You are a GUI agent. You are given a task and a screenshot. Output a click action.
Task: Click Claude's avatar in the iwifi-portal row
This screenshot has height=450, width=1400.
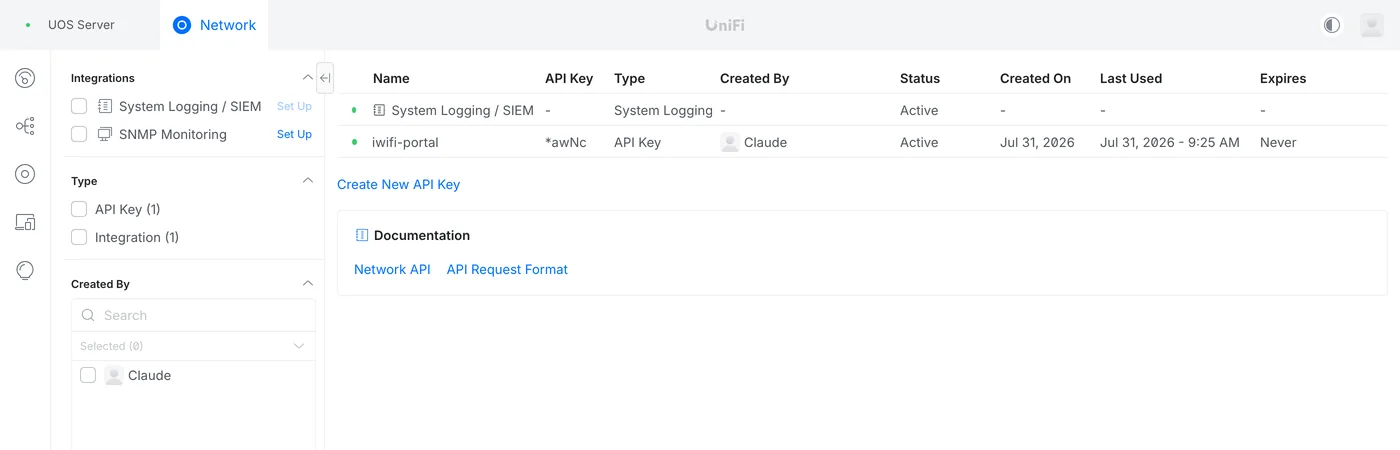(730, 142)
